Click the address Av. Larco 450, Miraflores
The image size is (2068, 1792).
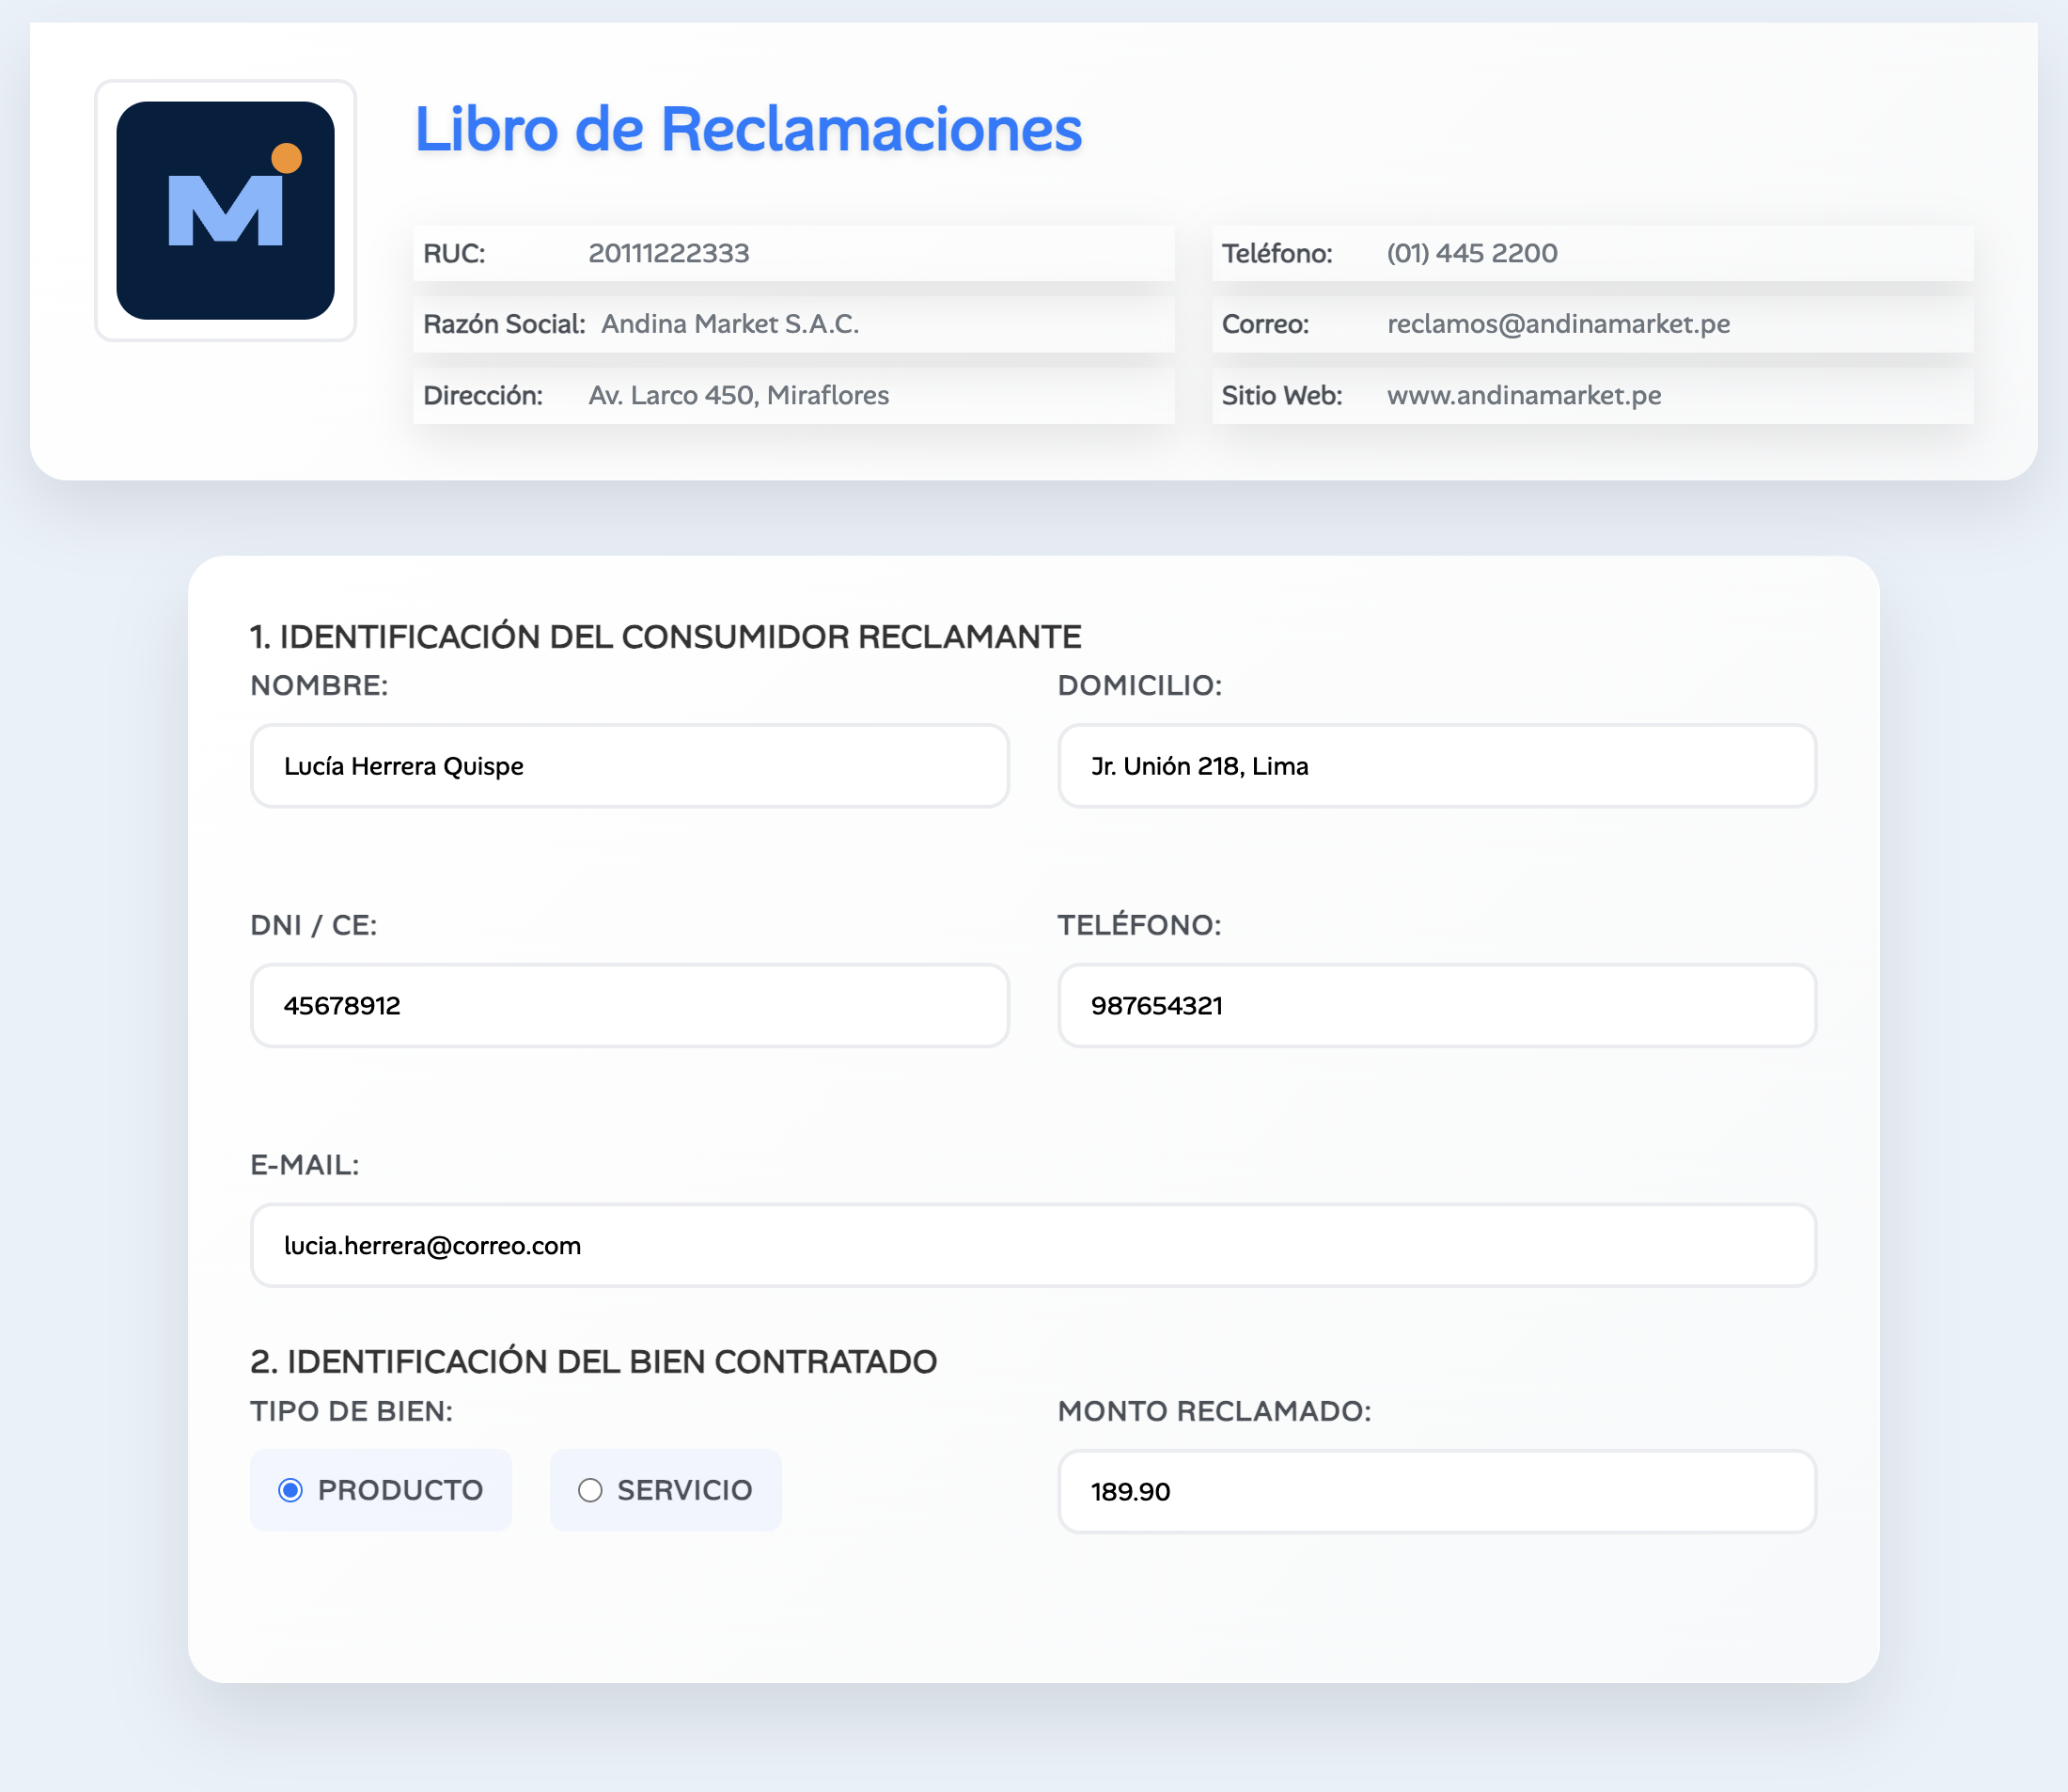tap(738, 395)
